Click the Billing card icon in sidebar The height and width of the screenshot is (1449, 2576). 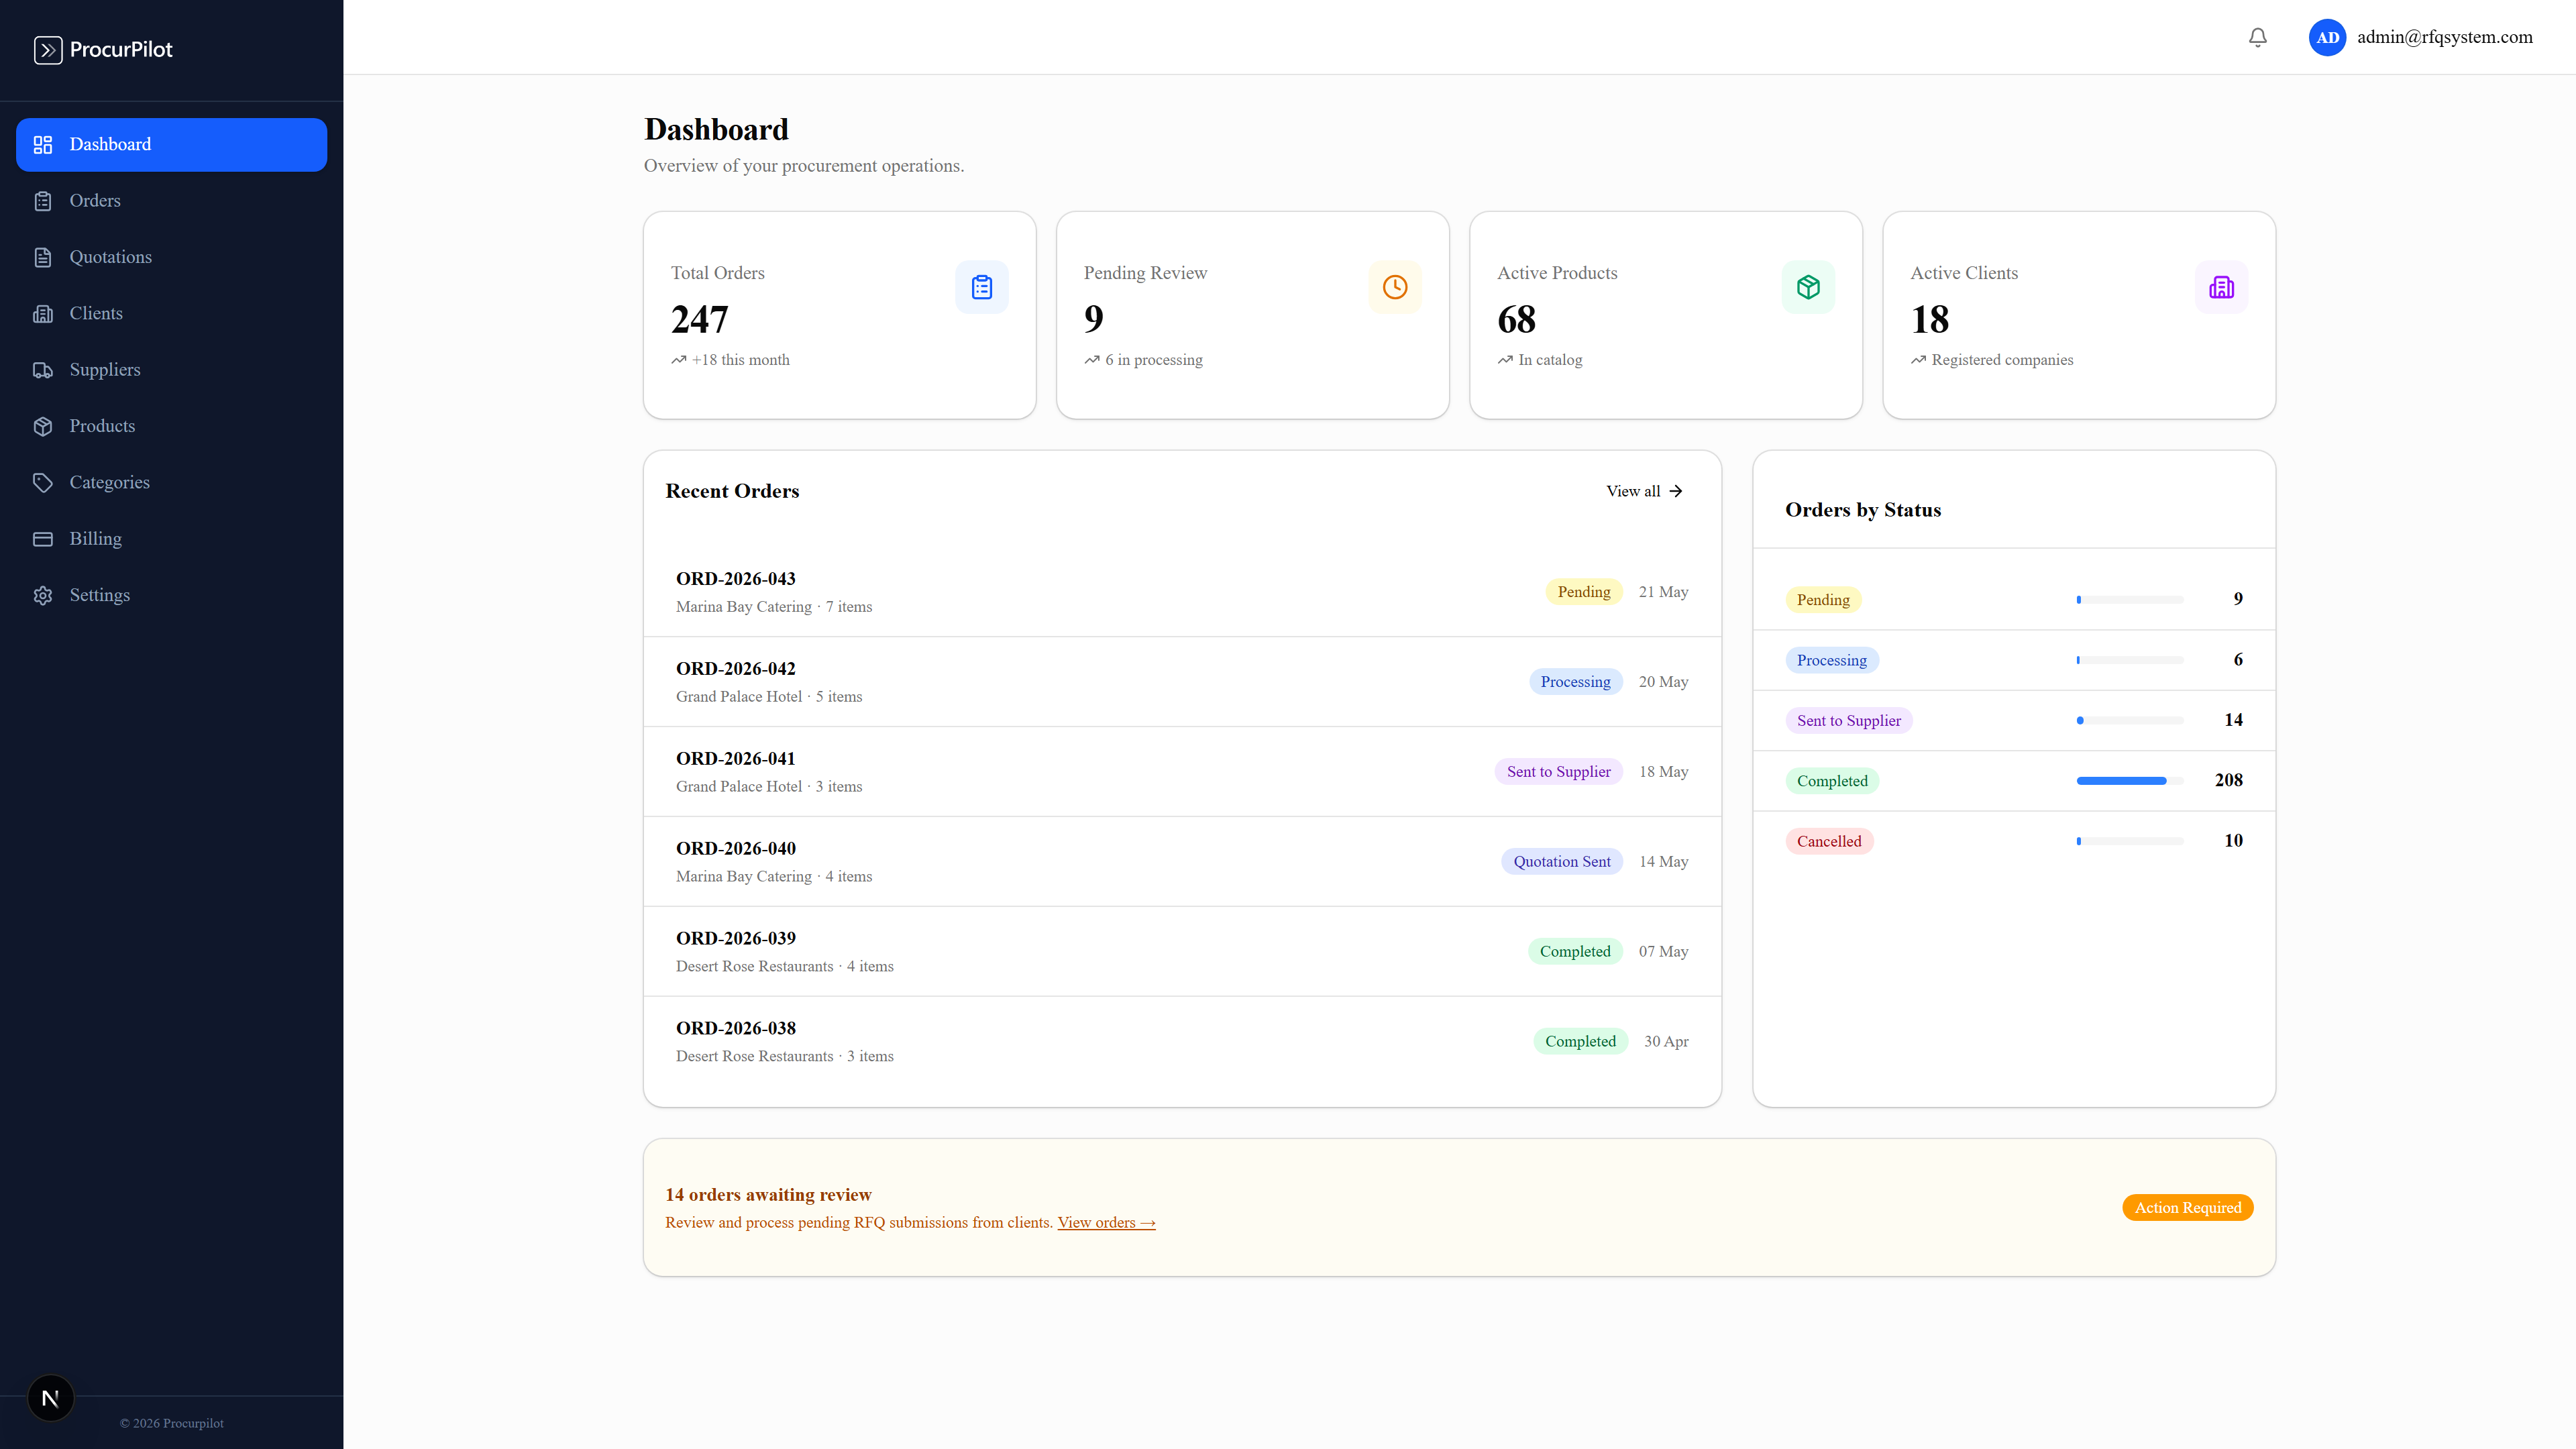click(x=43, y=539)
